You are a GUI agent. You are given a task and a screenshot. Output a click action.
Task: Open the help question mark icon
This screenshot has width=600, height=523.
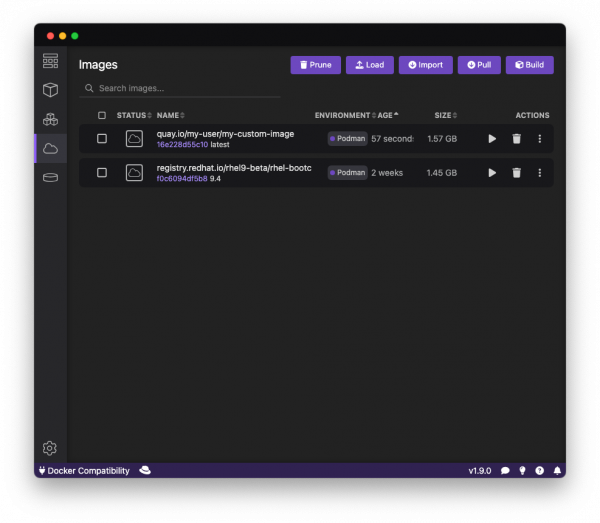pyautogui.click(x=540, y=471)
